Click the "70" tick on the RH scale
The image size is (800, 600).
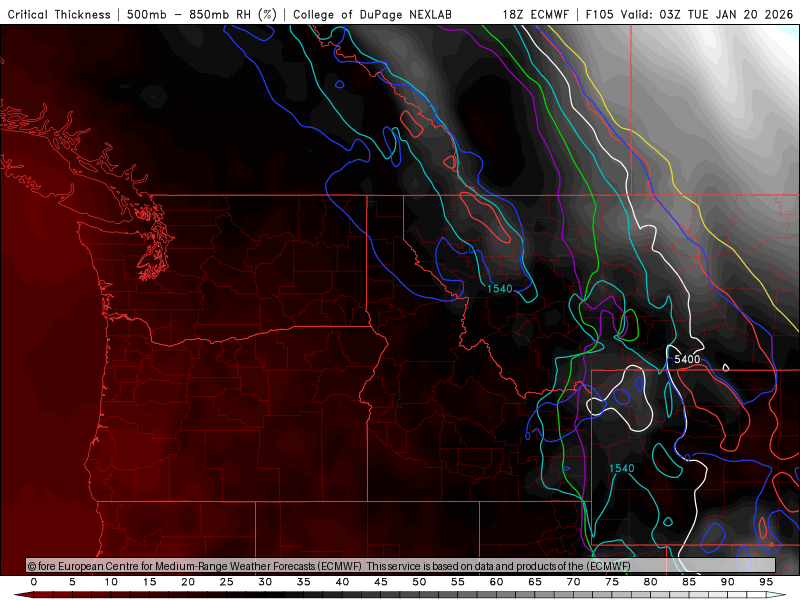coord(573,582)
